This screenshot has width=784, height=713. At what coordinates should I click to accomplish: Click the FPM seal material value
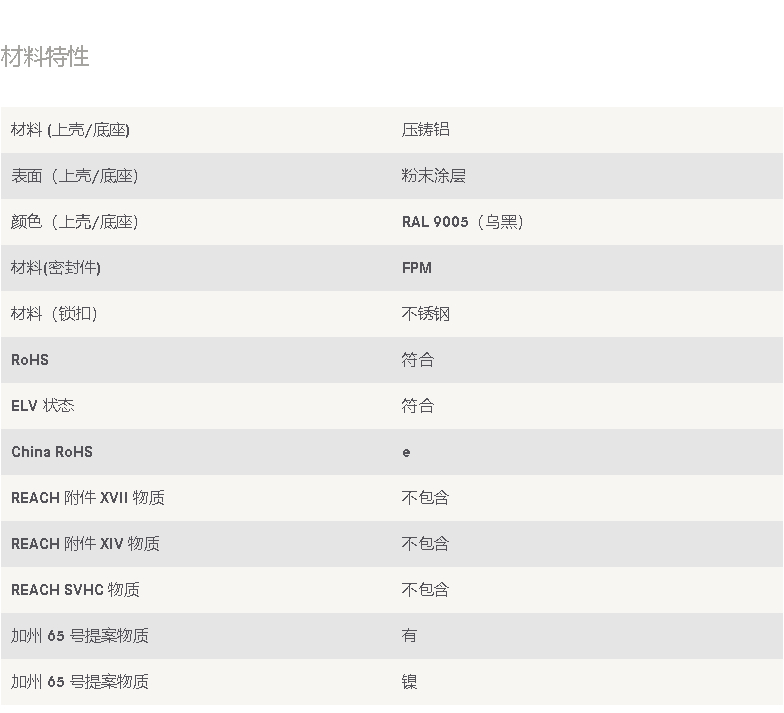(416, 268)
